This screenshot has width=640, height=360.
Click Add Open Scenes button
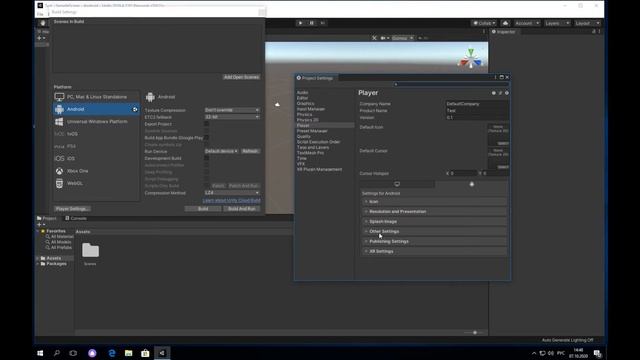pyautogui.click(x=241, y=77)
